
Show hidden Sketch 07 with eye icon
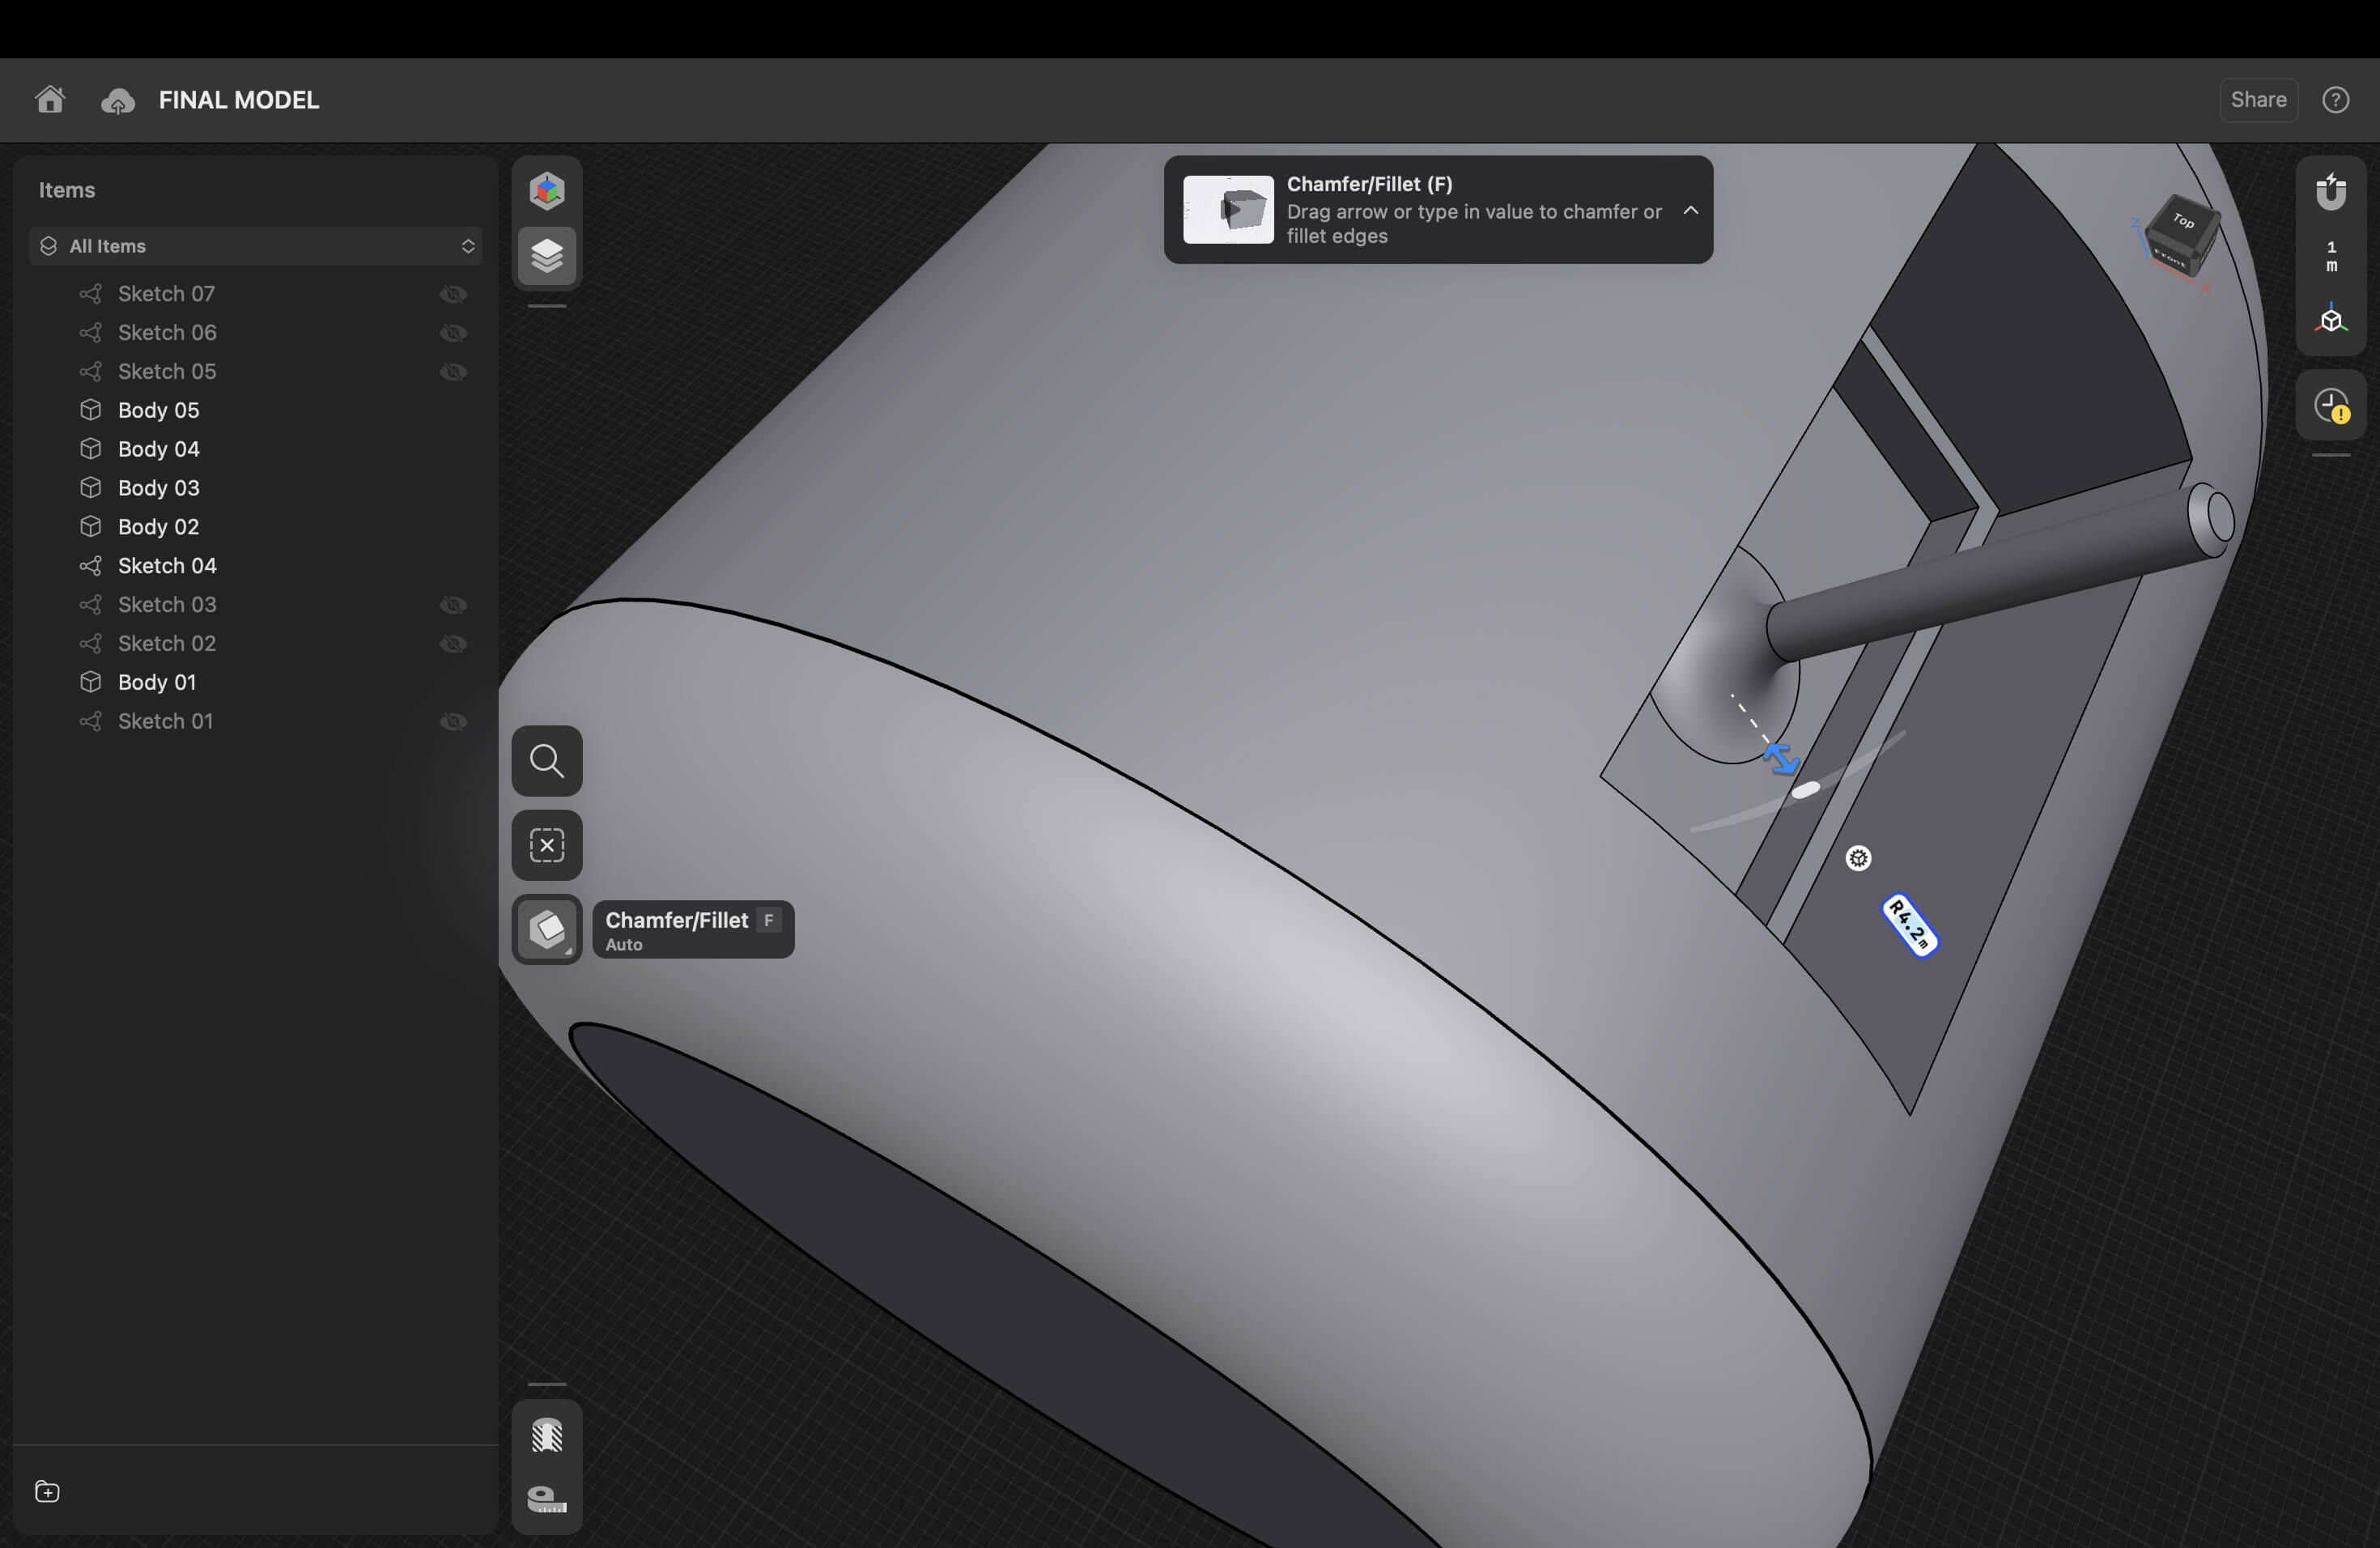point(453,294)
